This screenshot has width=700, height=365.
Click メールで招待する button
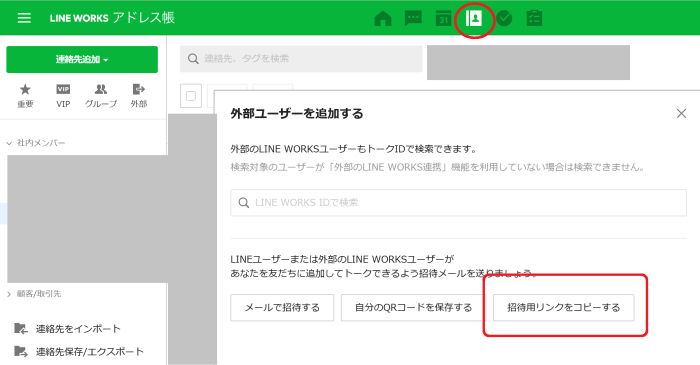[282, 307]
